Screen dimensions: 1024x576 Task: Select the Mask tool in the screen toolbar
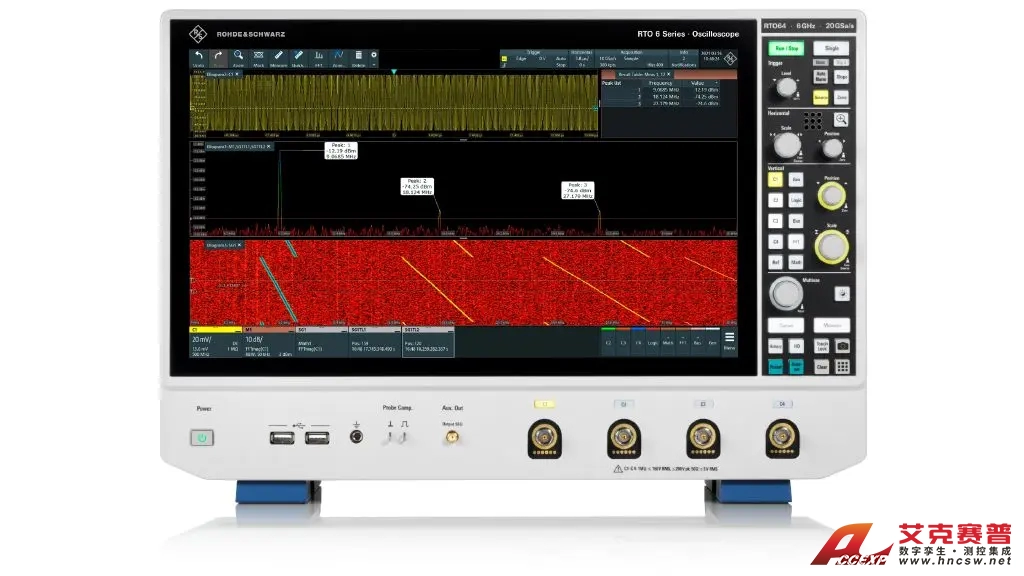259,57
